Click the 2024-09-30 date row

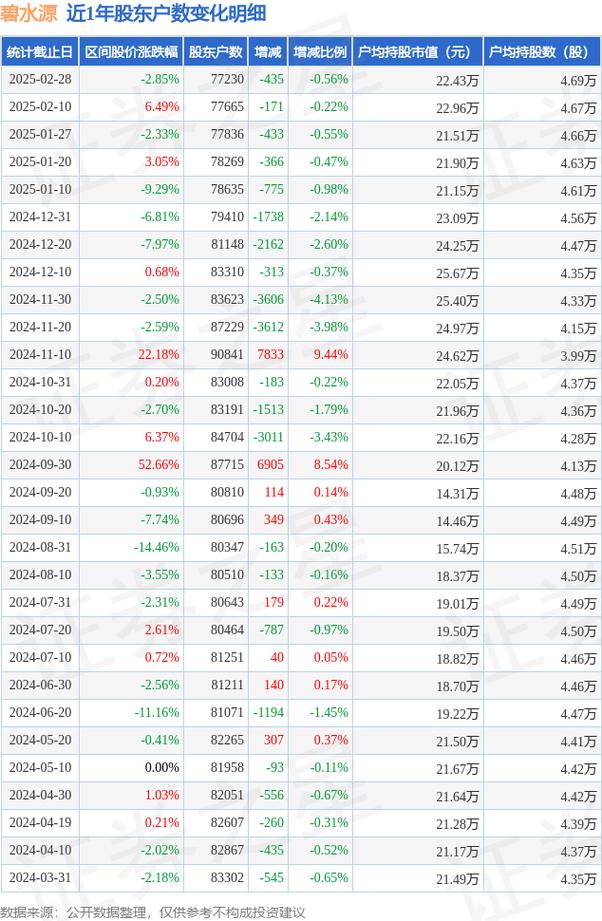41,464
